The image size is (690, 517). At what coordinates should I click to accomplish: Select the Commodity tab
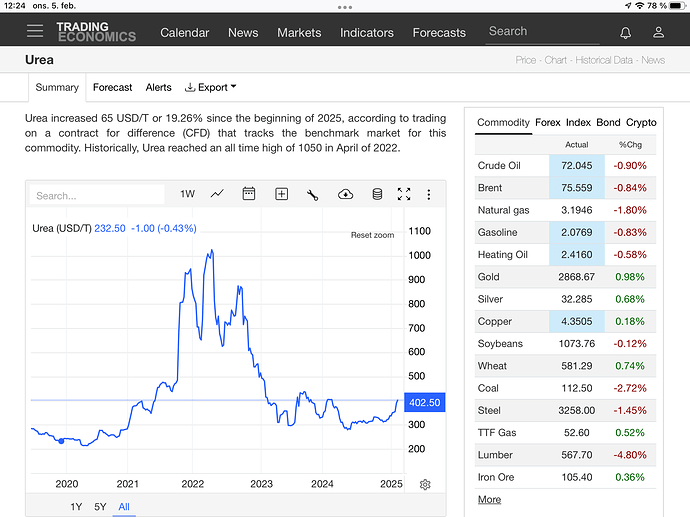[x=503, y=122]
